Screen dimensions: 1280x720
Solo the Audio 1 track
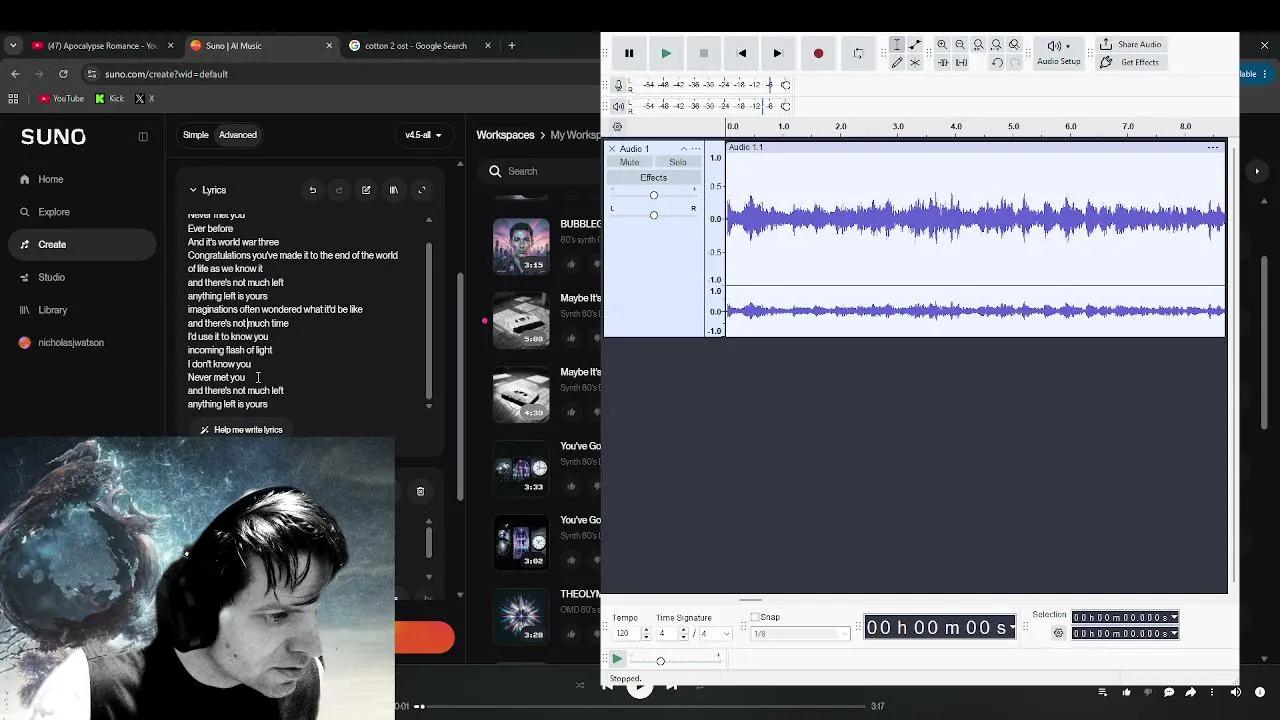[678, 162]
